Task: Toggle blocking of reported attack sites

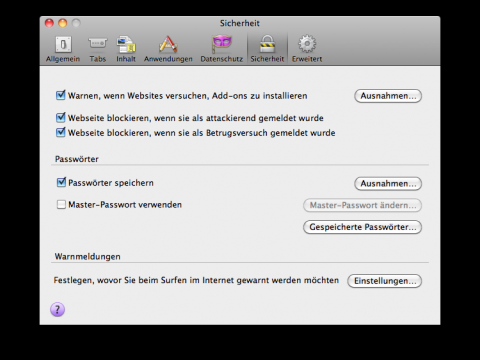Action: pyautogui.click(x=61, y=118)
